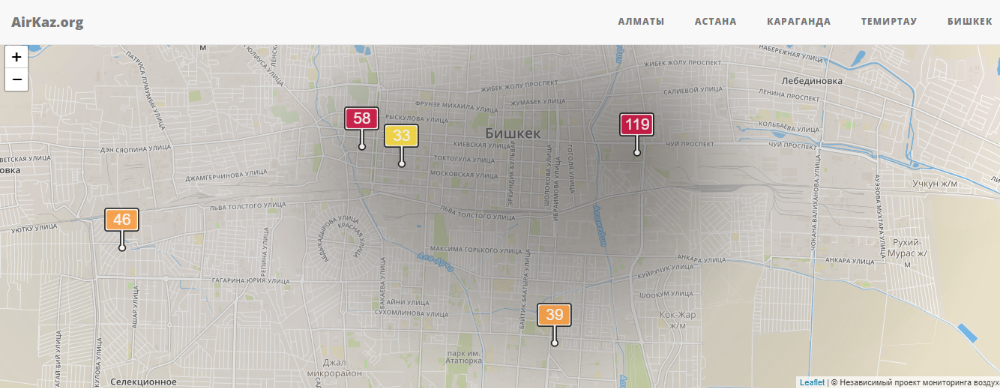Open the АСТАНА navigation item
The height and width of the screenshot is (388, 1000).
coord(716,22)
